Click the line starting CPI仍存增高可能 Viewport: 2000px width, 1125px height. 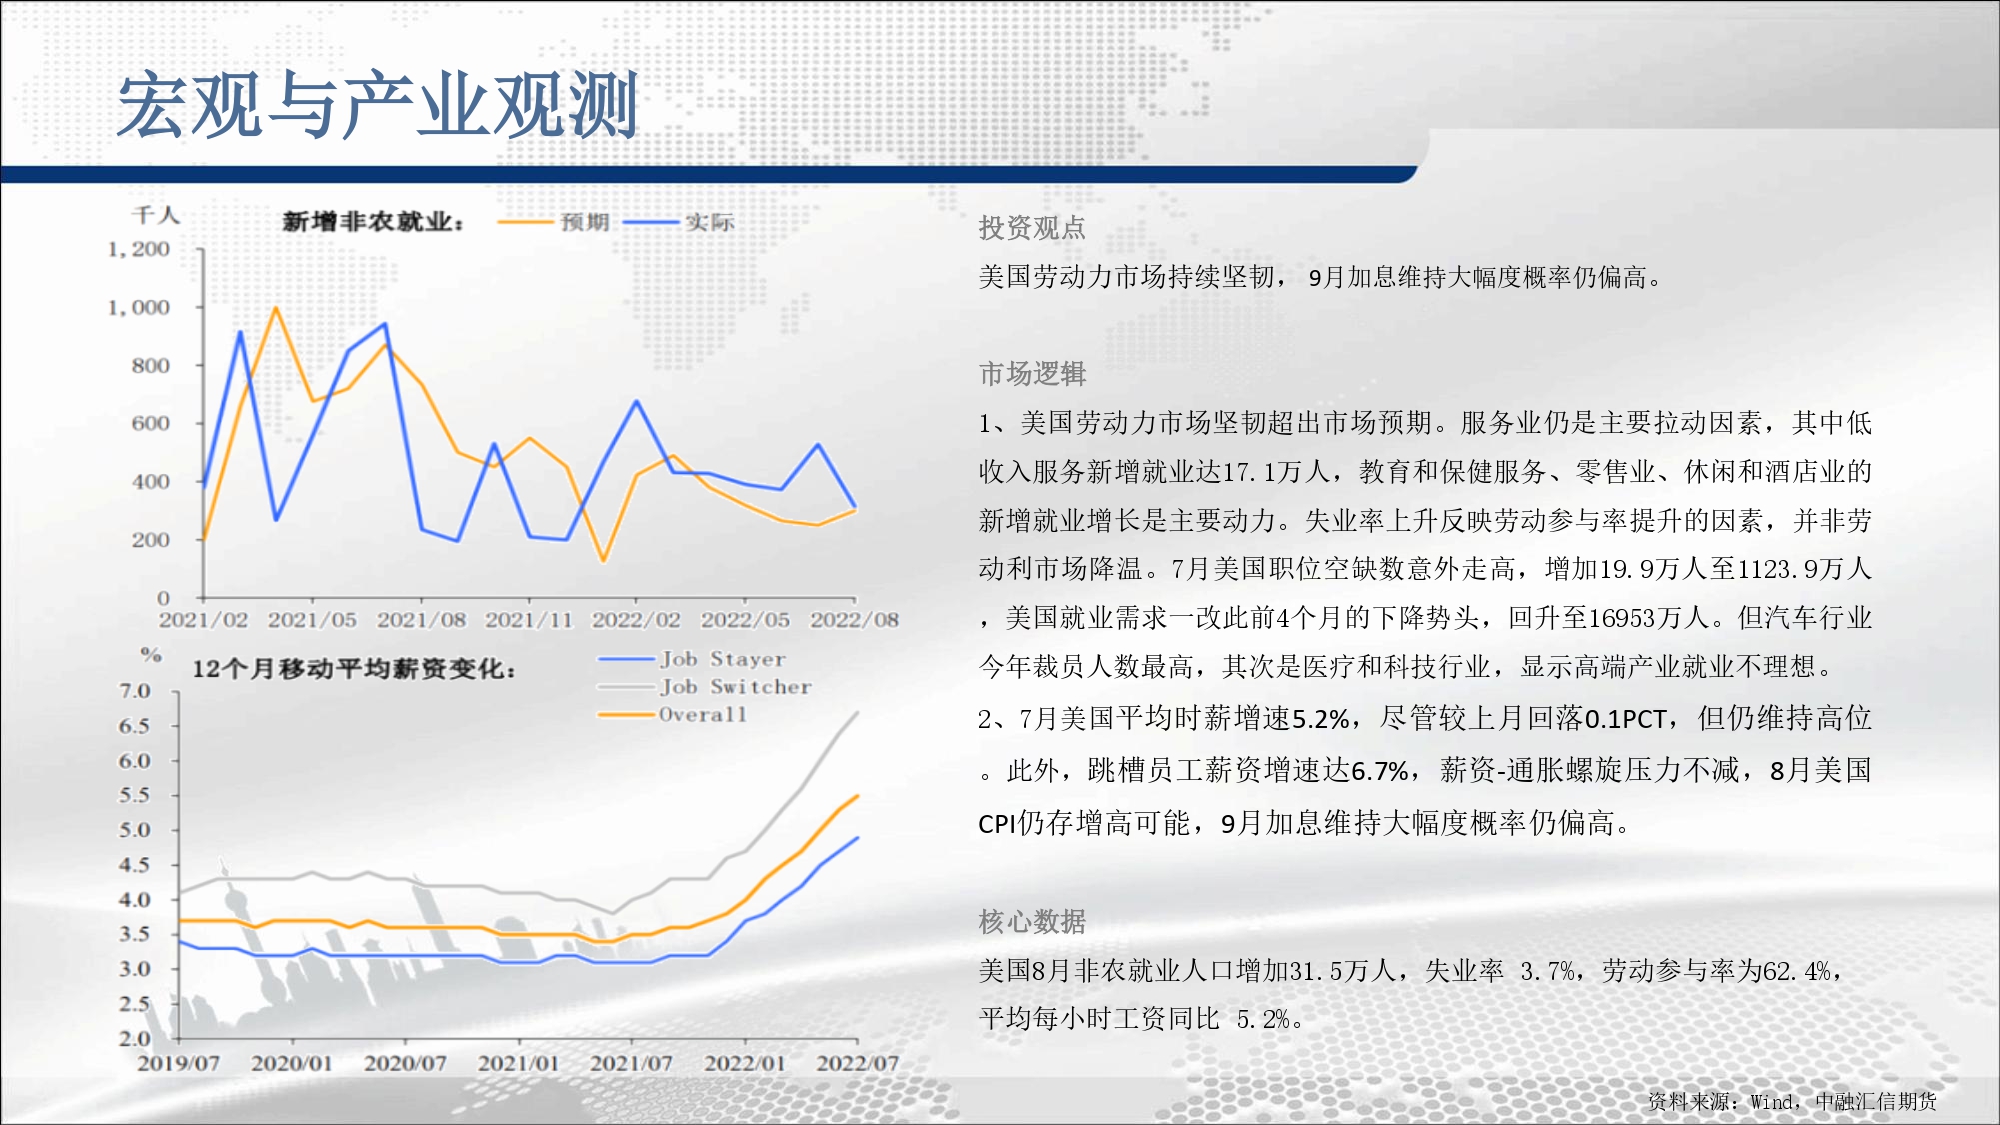point(1305,823)
